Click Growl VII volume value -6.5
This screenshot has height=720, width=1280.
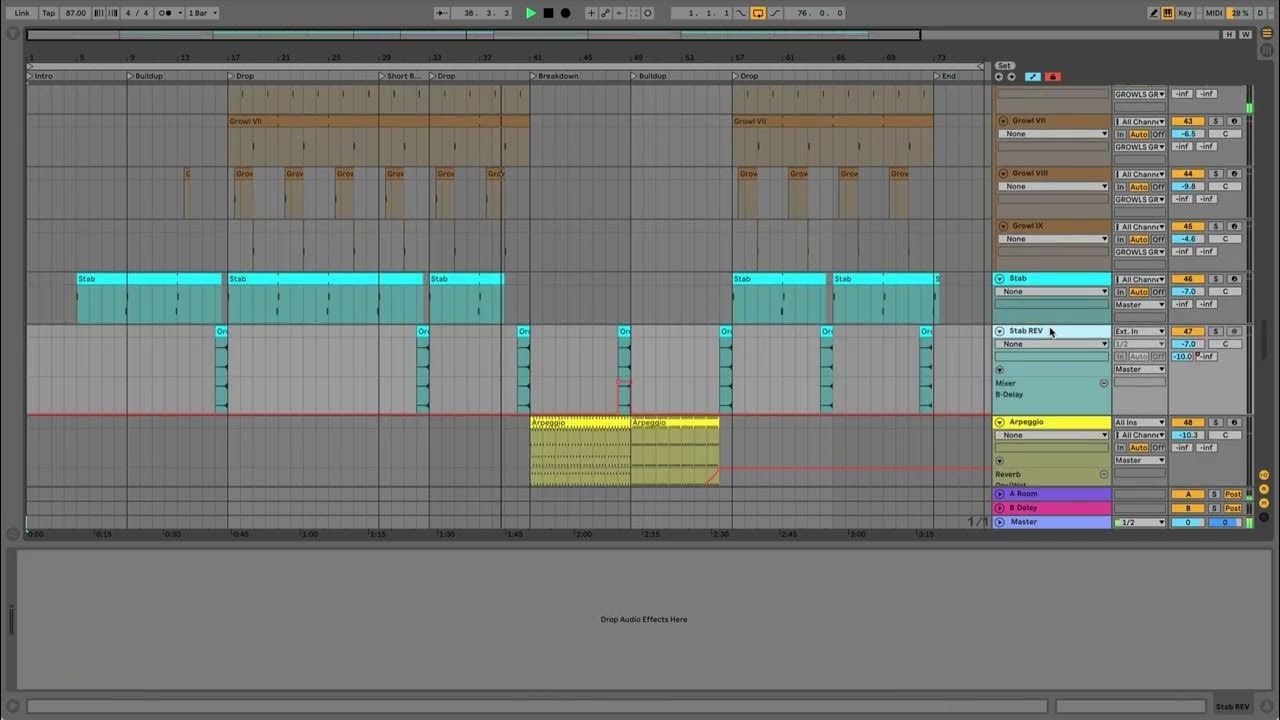coord(1188,134)
